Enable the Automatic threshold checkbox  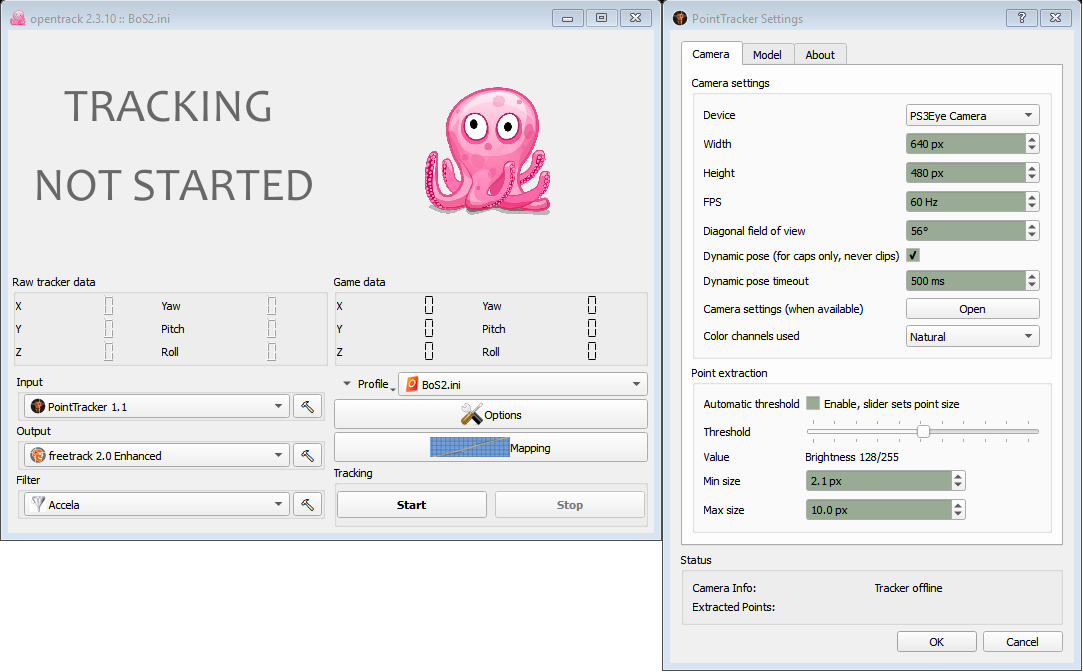pos(813,403)
